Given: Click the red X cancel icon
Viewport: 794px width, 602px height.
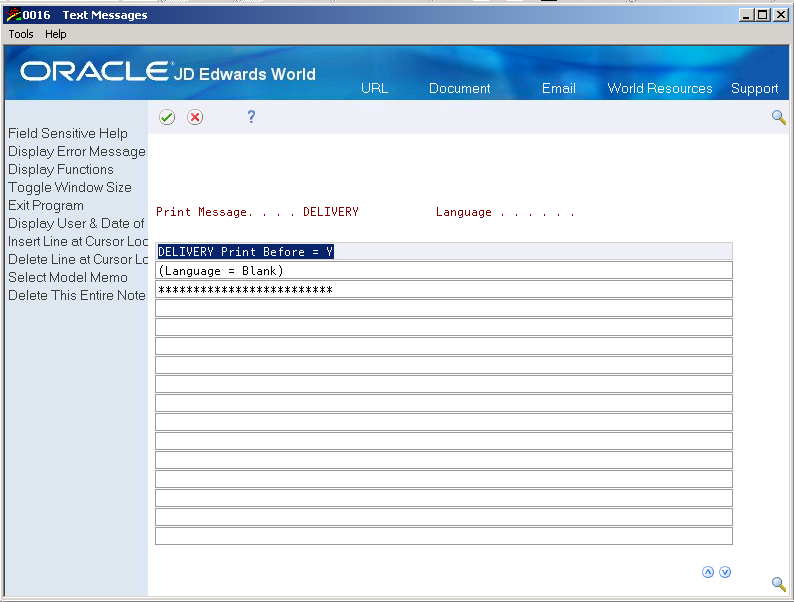Looking at the screenshot, I should [x=195, y=117].
